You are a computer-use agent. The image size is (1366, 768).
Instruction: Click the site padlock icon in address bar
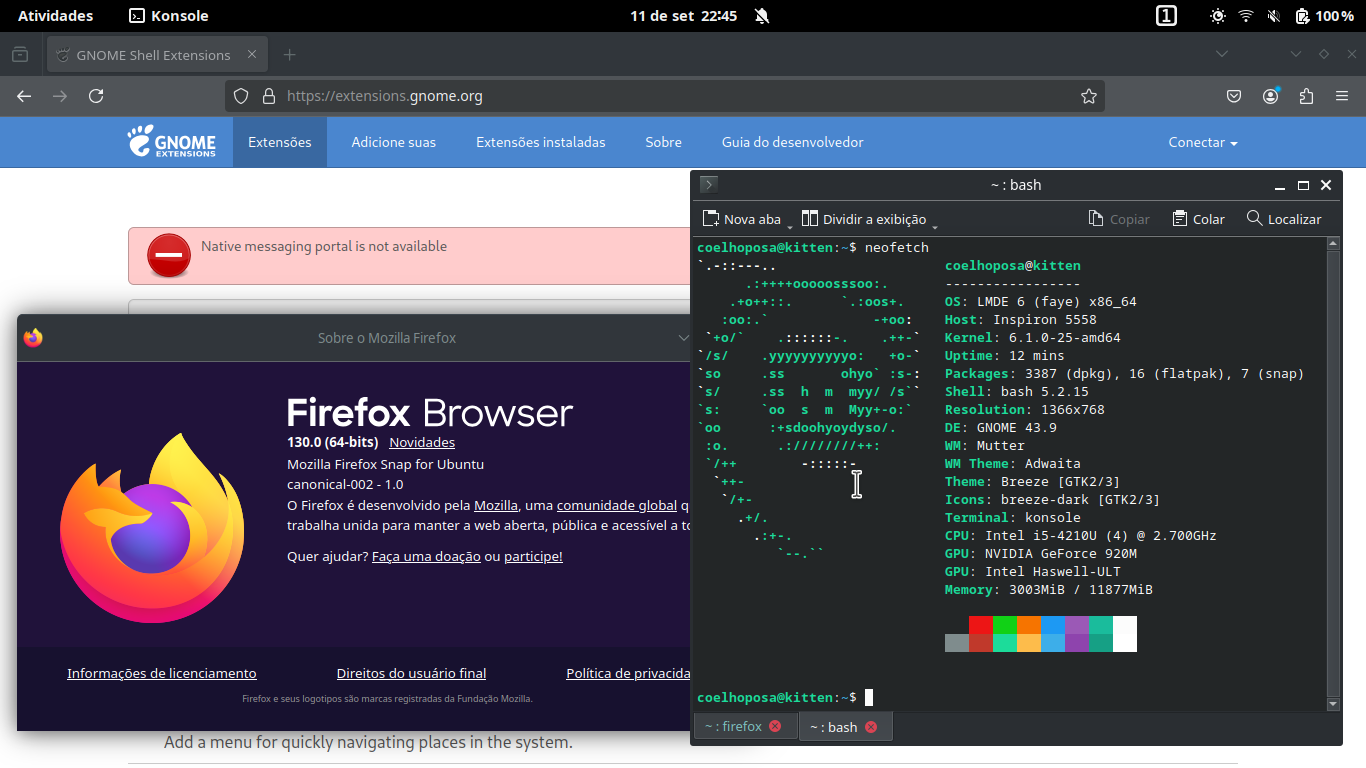tap(268, 96)
